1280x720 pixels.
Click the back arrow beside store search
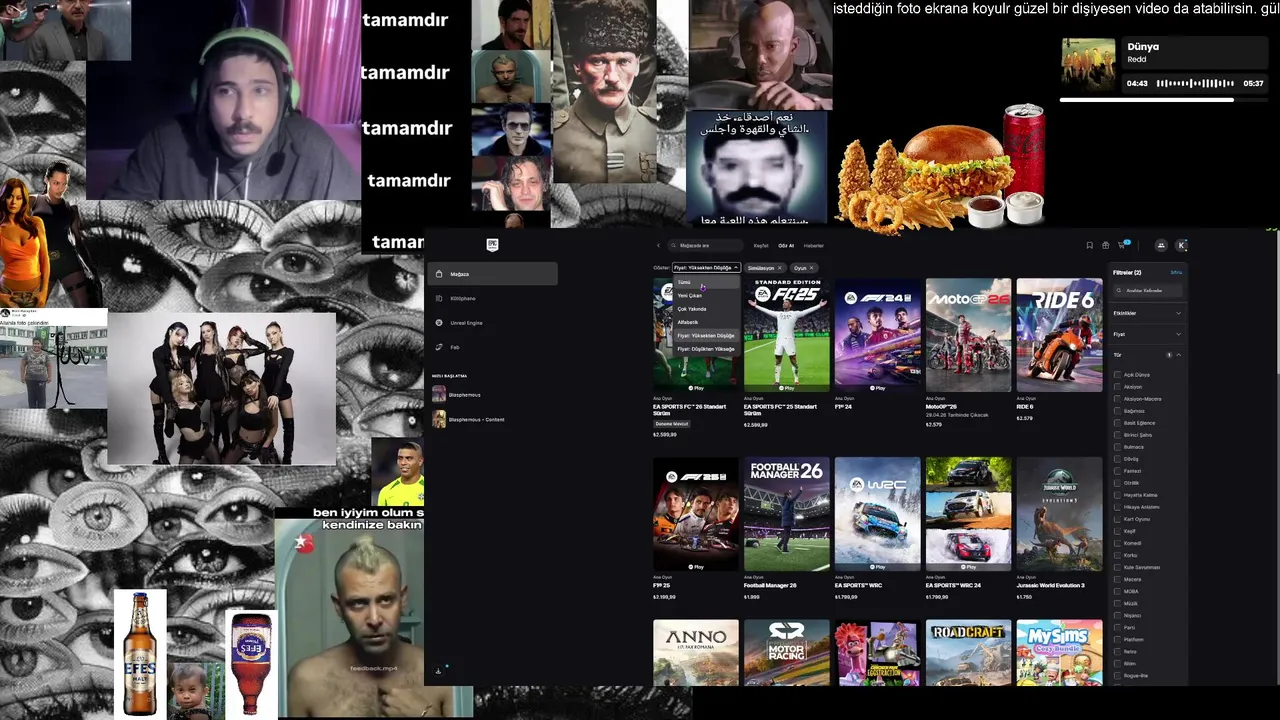coord(658,245)
